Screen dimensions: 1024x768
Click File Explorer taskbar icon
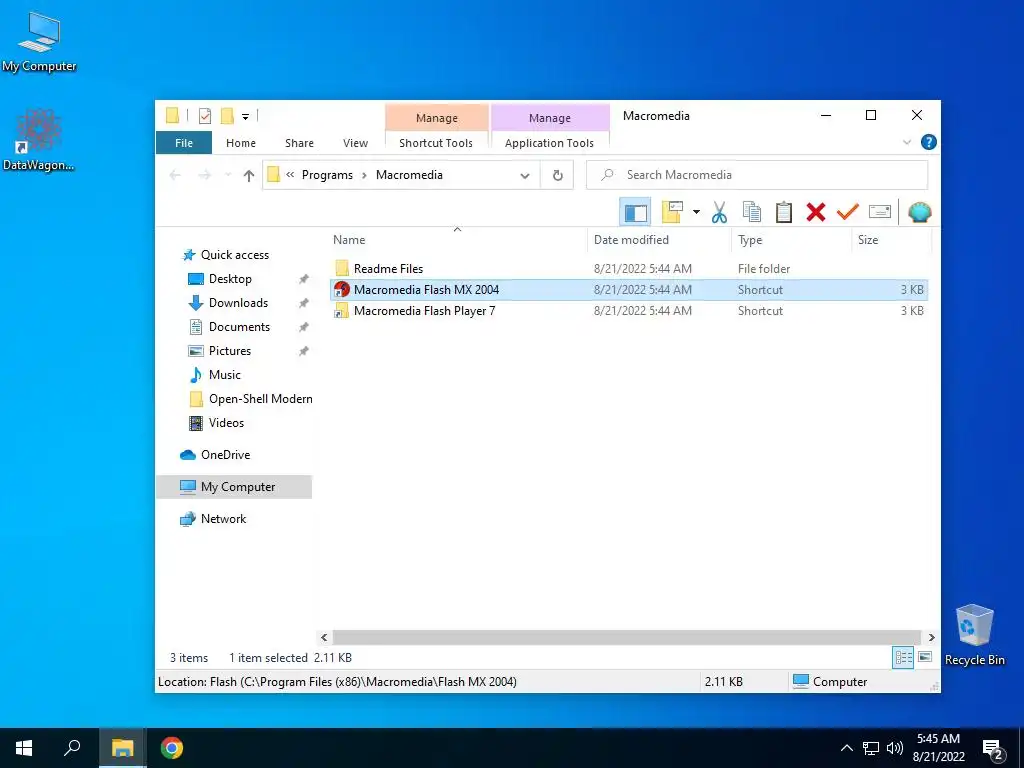[122, 748]
